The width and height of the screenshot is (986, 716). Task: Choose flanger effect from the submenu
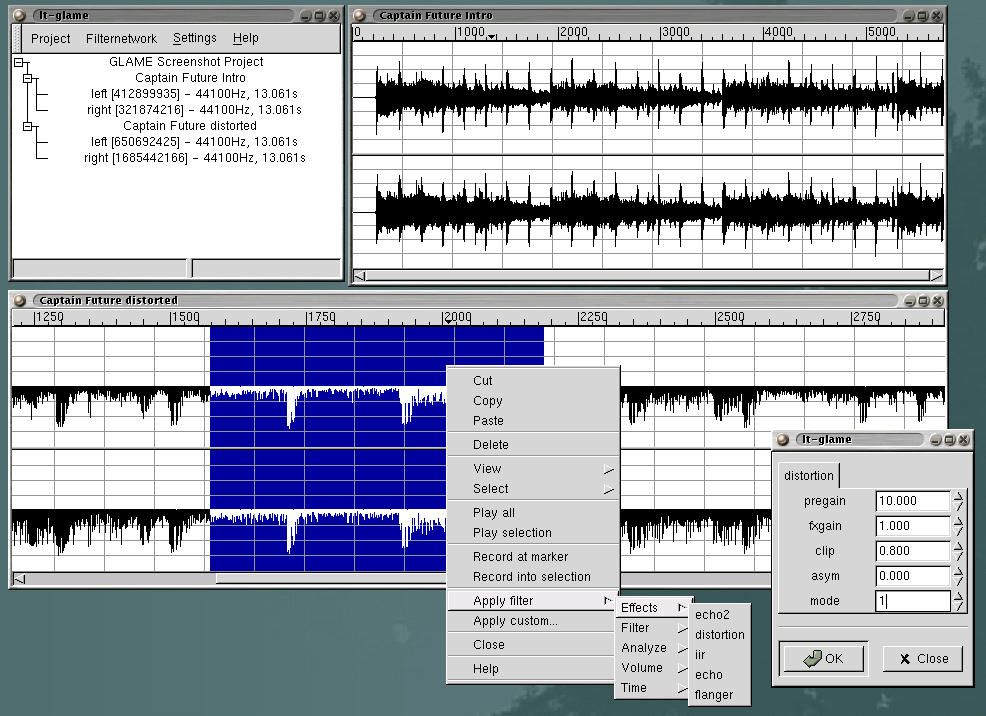click(x=713, y=695)
